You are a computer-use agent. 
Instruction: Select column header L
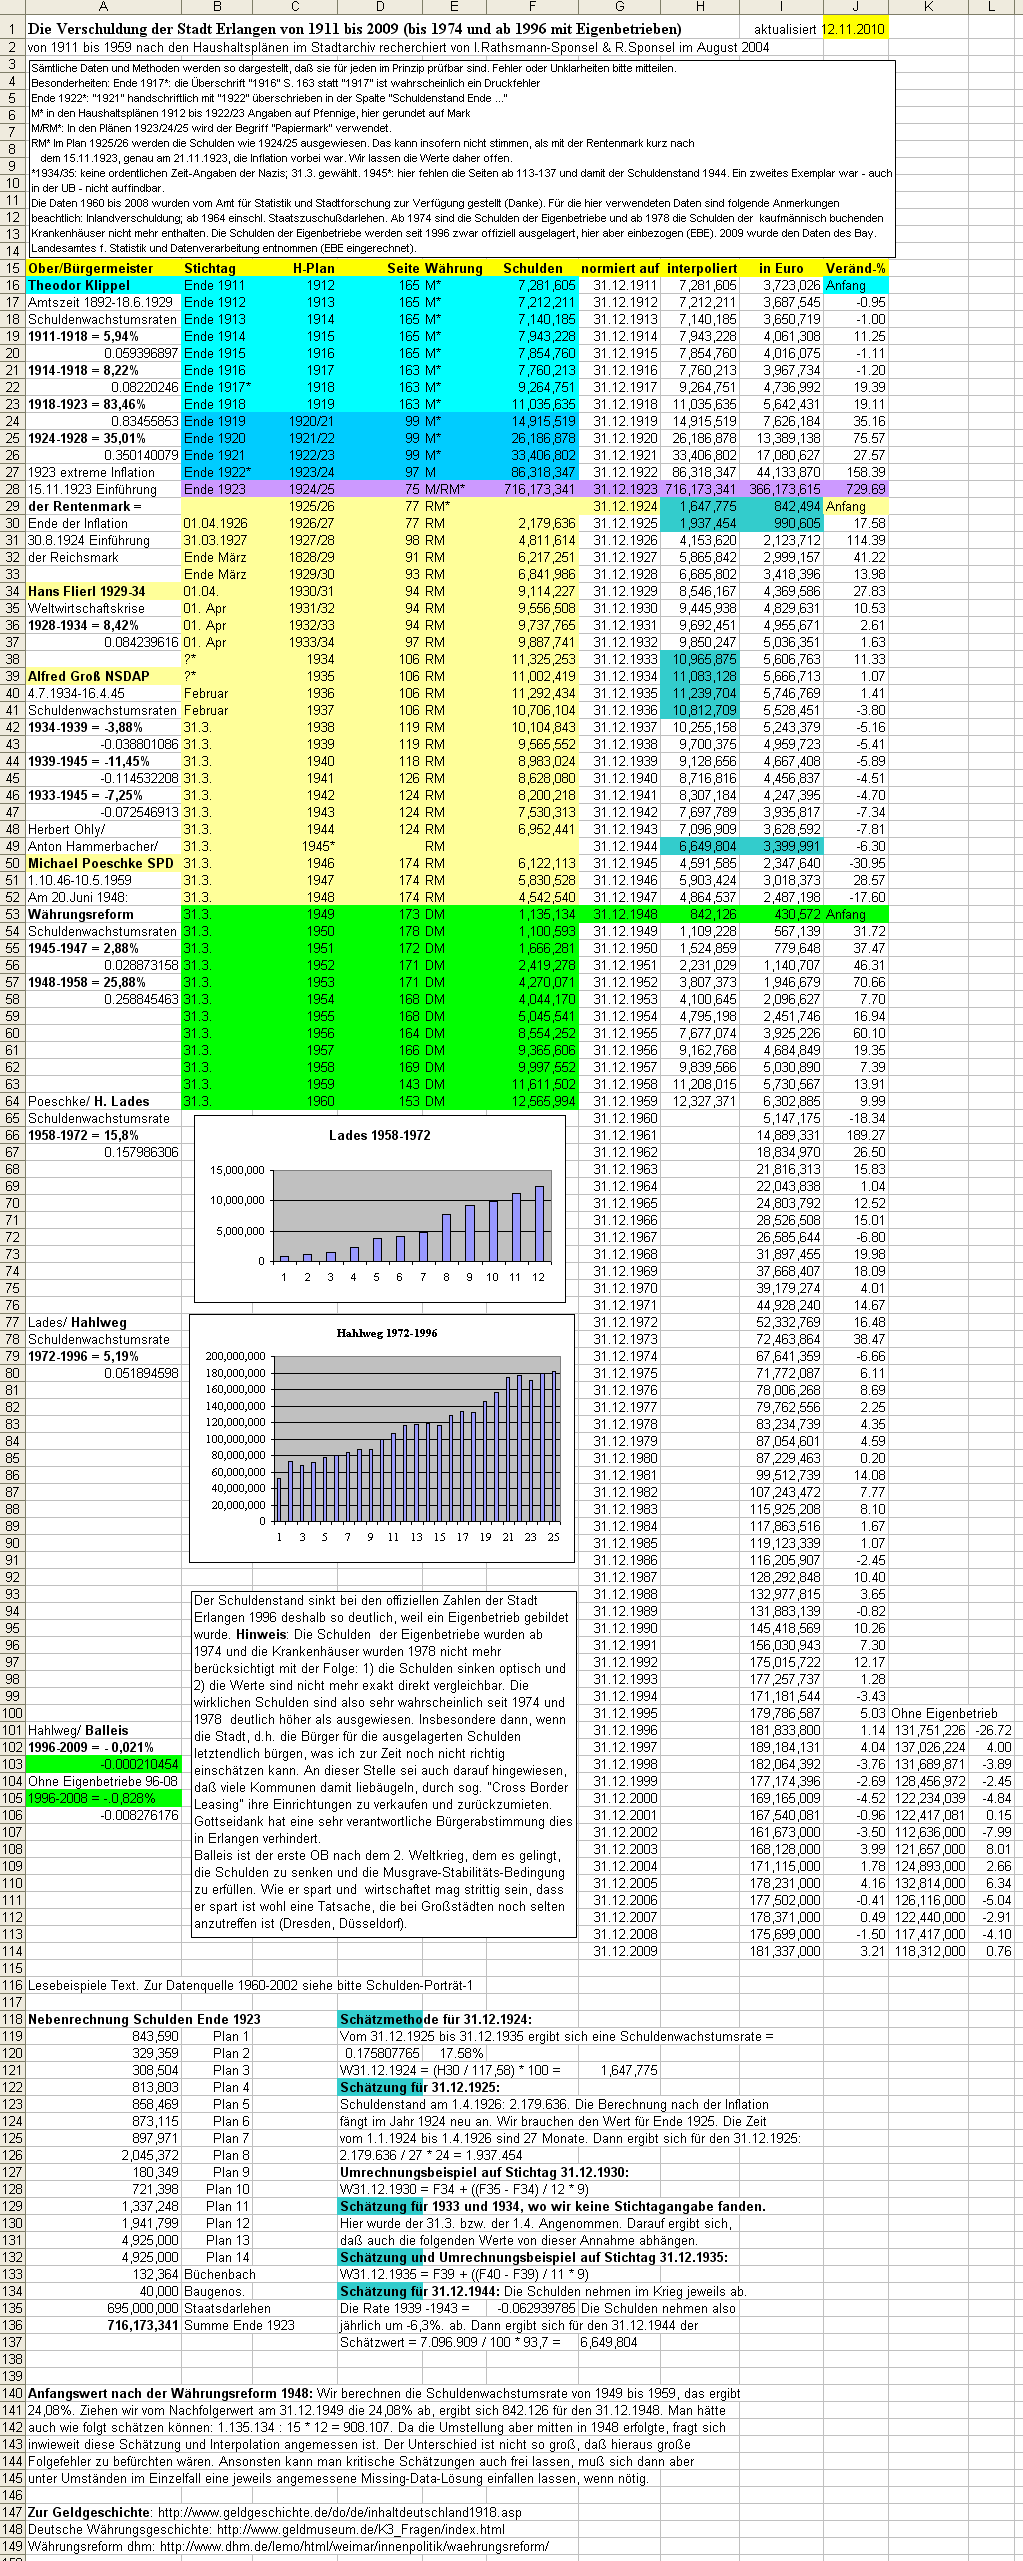991,7
